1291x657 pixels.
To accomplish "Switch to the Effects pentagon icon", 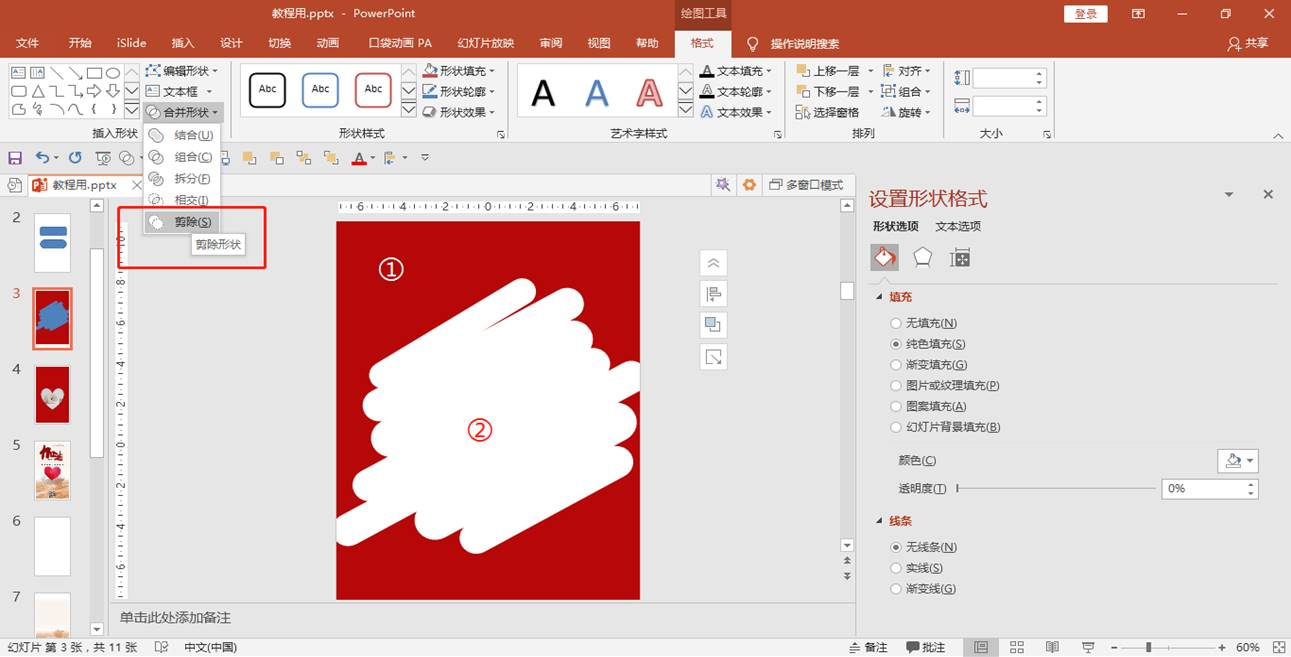I will click(922, 258).
